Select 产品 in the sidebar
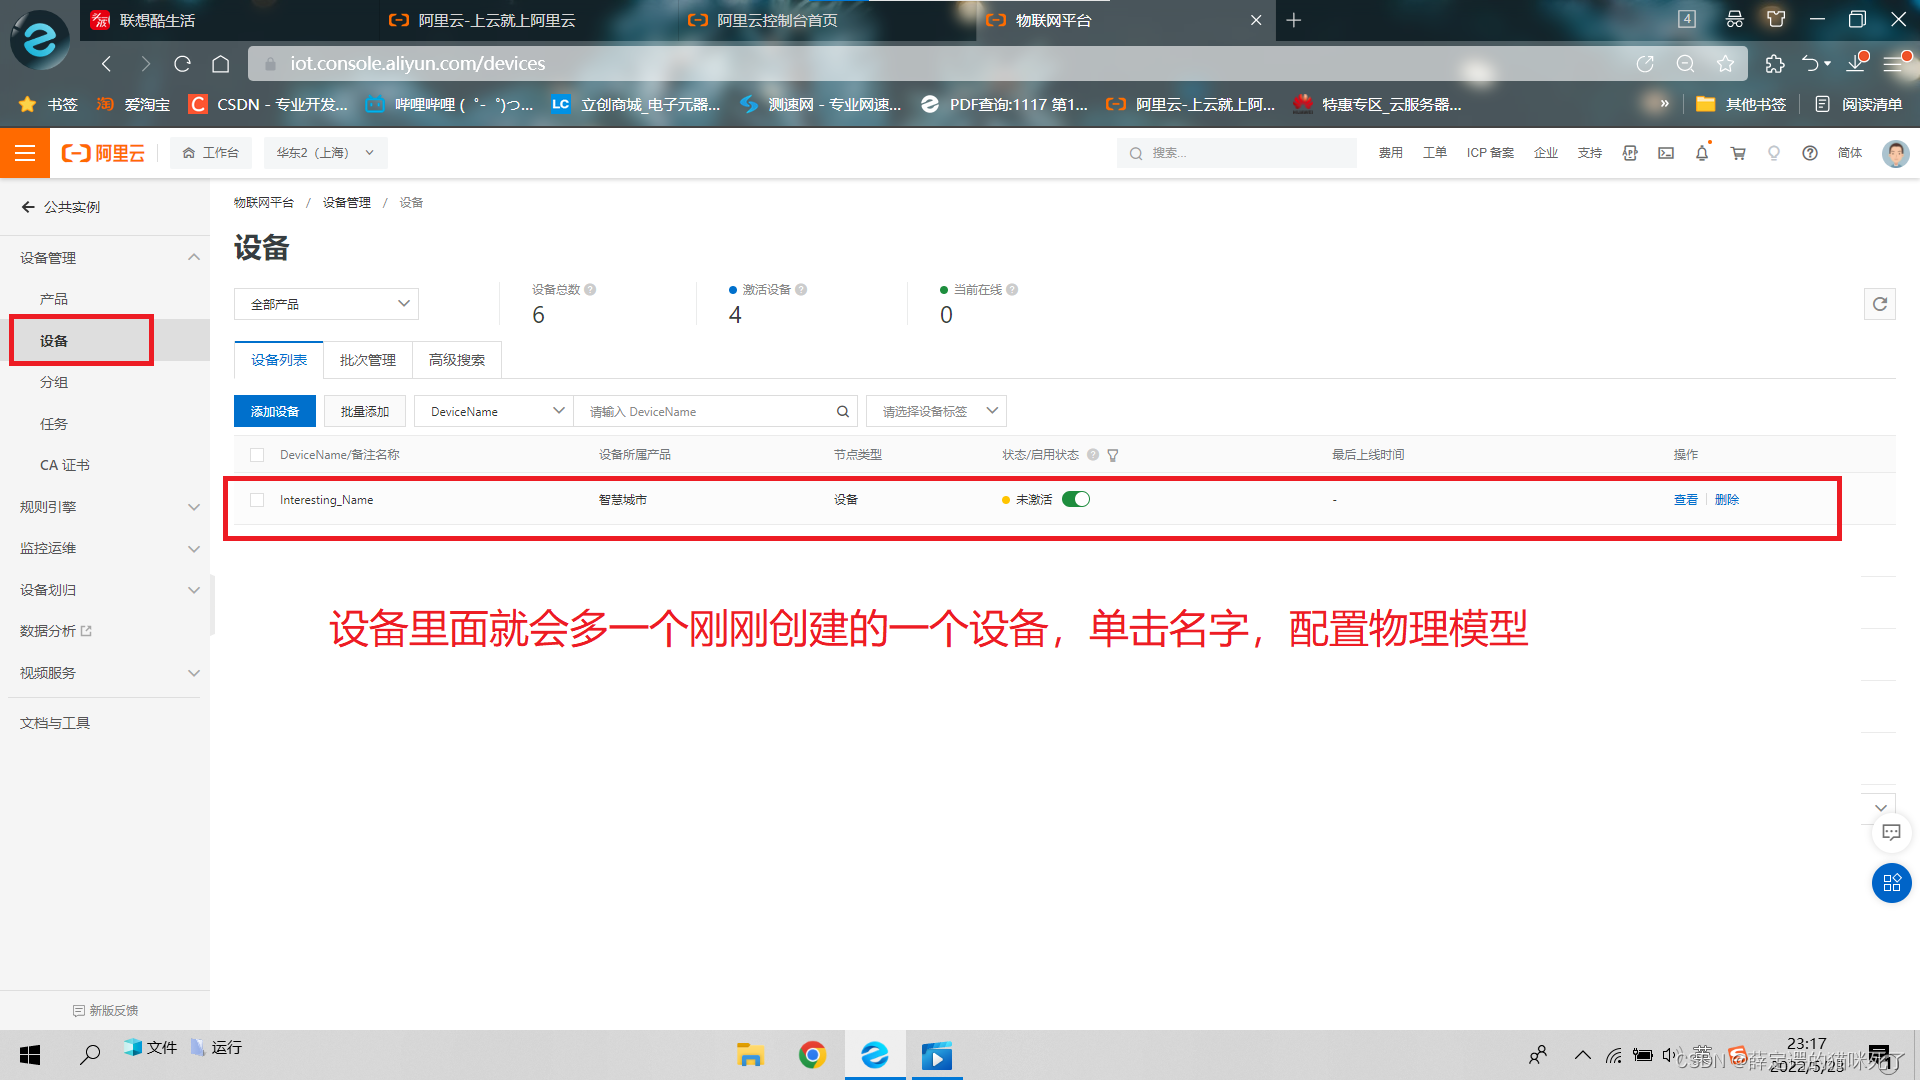Screen dimensions: 1920x1080 [x=54, y=299]
